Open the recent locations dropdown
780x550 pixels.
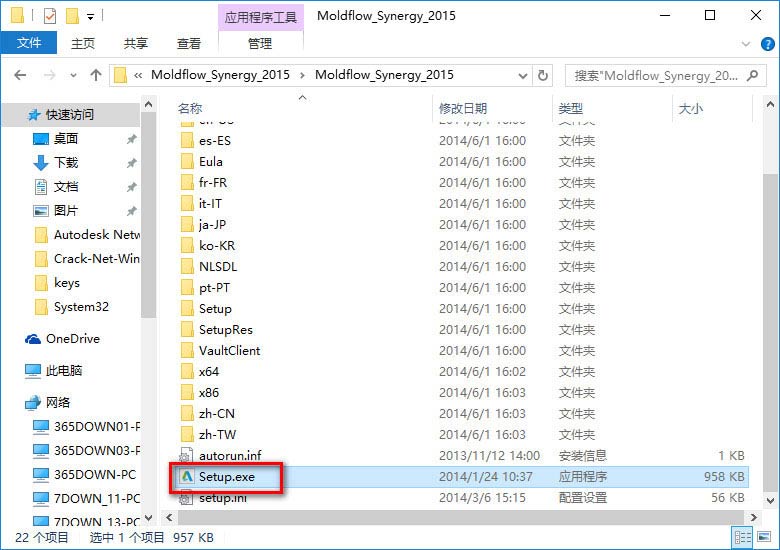[74, 76]
